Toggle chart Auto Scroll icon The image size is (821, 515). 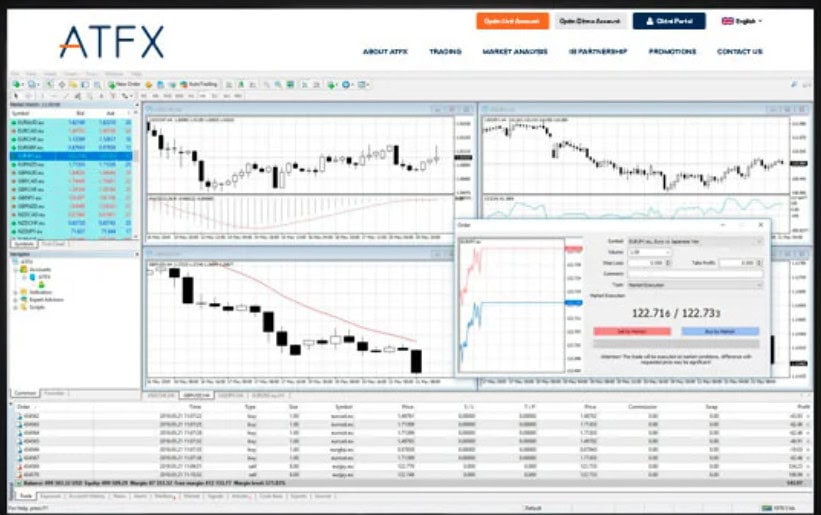pyautogui.click(x=304, y=84)
